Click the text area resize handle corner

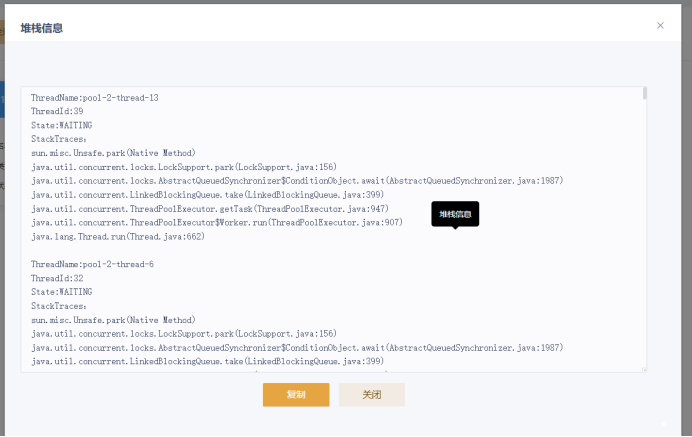click(x=644, y=369)
